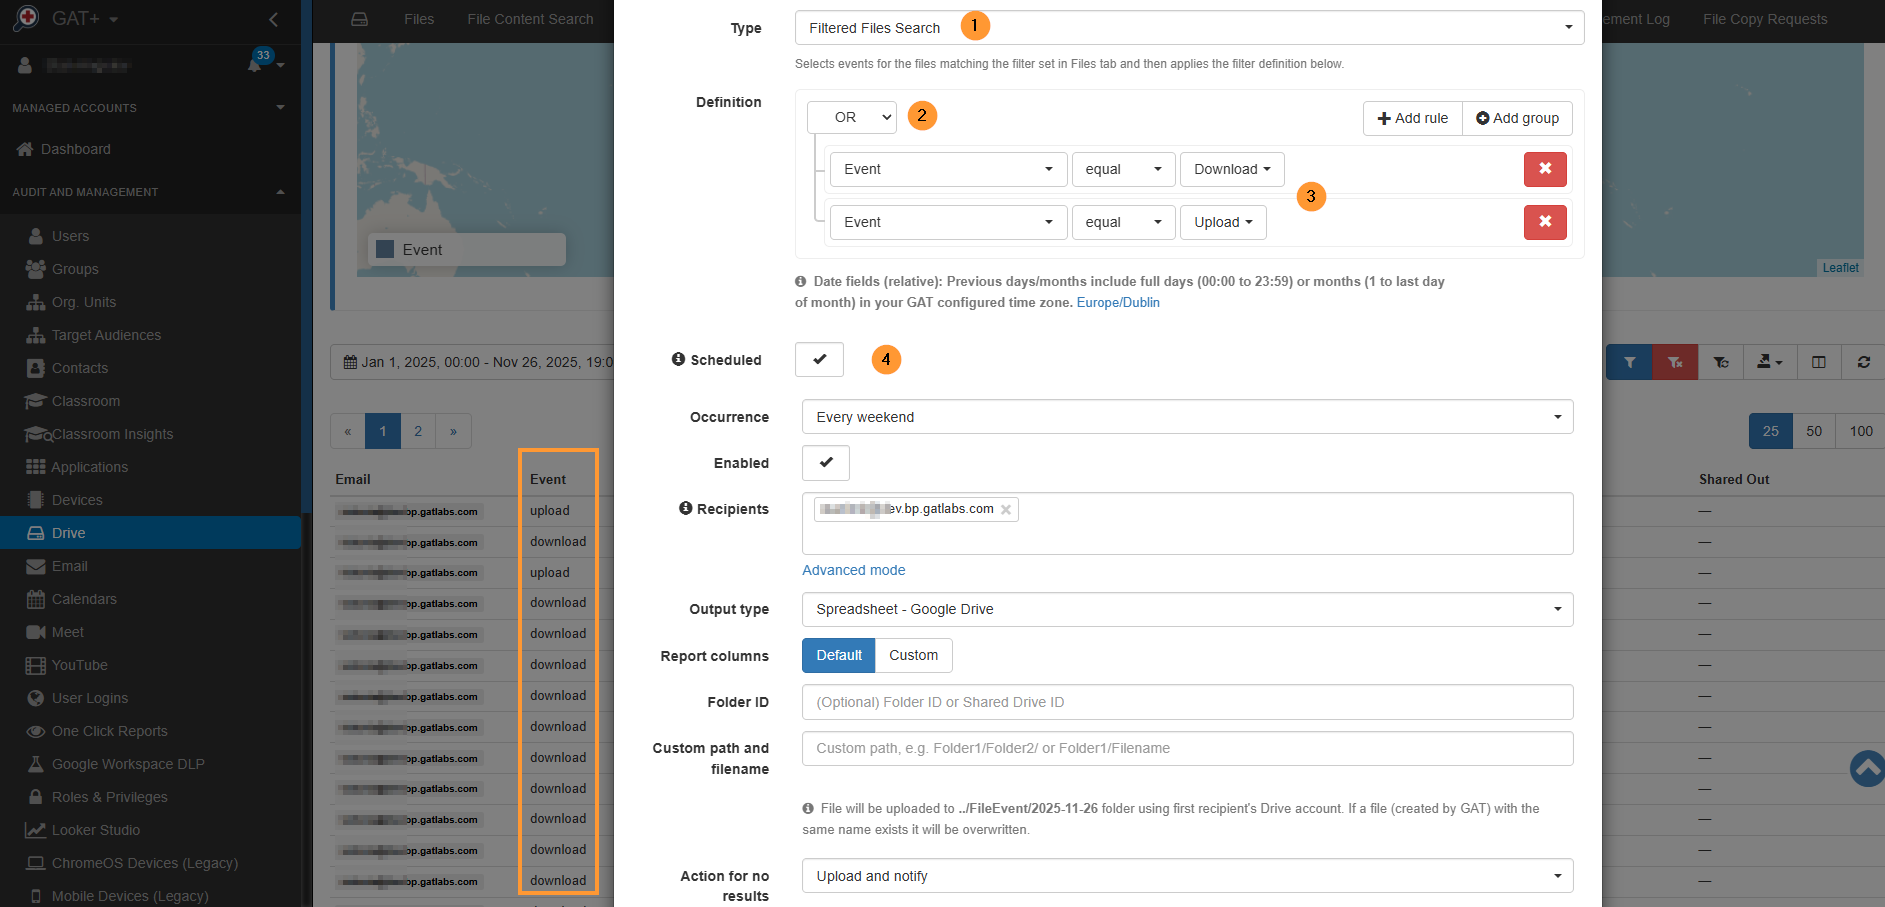
Task: Click the clear filter funnel icon
Action: pos(1674,362)
